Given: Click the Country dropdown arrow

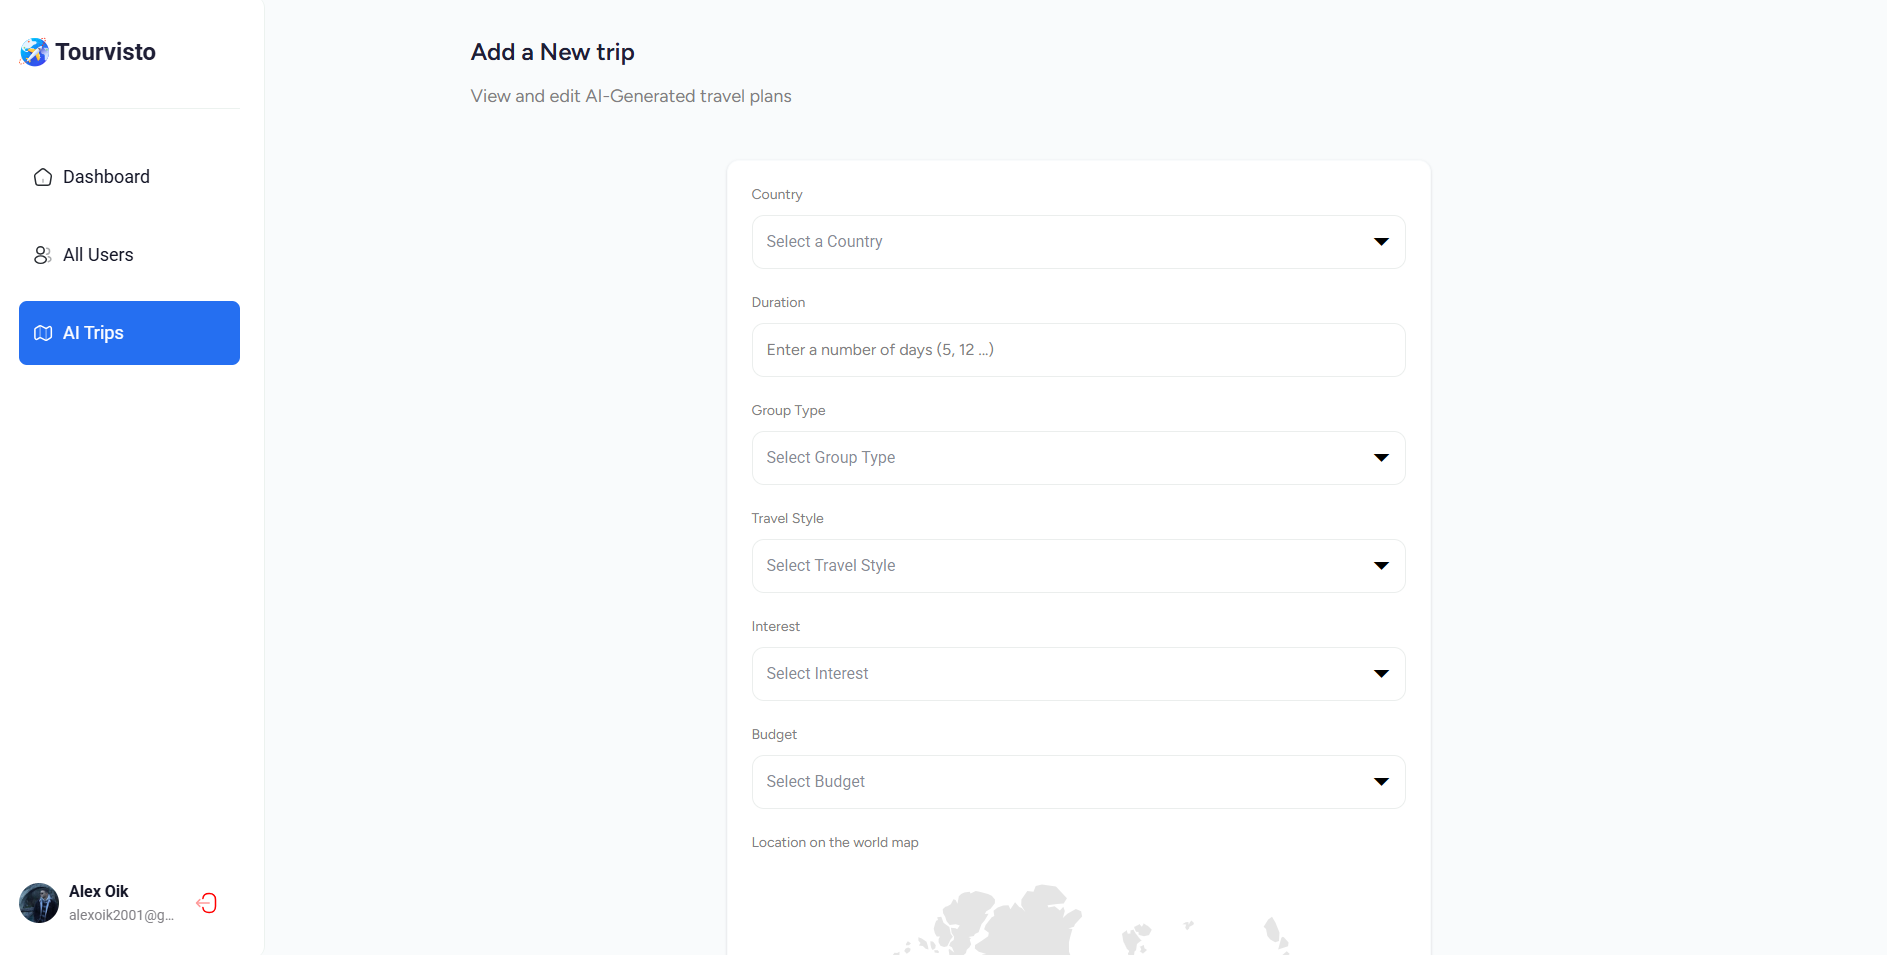Looking at the screenshot, I should (x=1381, y=242).
